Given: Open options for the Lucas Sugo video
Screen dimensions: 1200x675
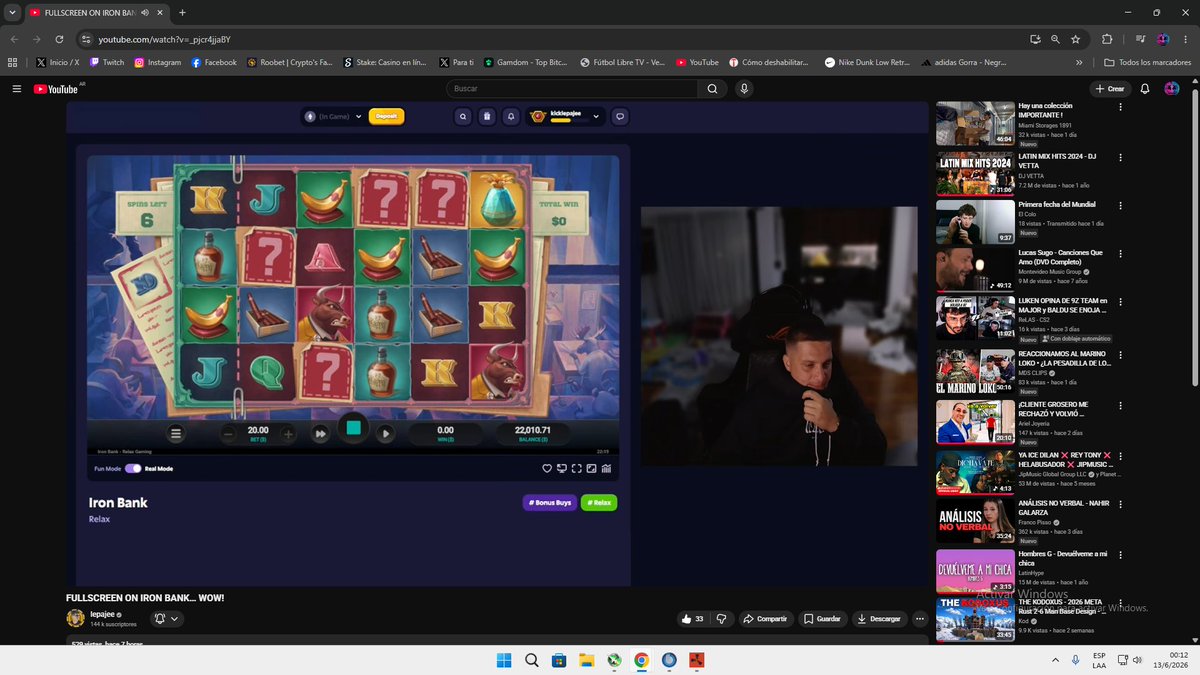Looking at the screenshot, I should point(1120,254).
